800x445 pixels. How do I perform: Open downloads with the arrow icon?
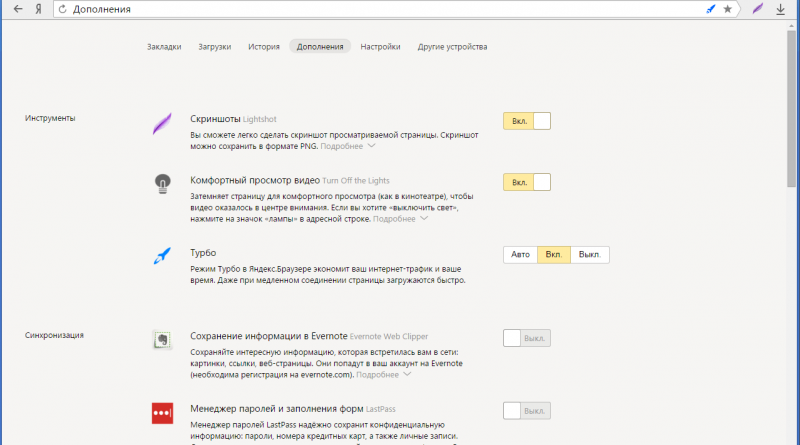[781, 9]
